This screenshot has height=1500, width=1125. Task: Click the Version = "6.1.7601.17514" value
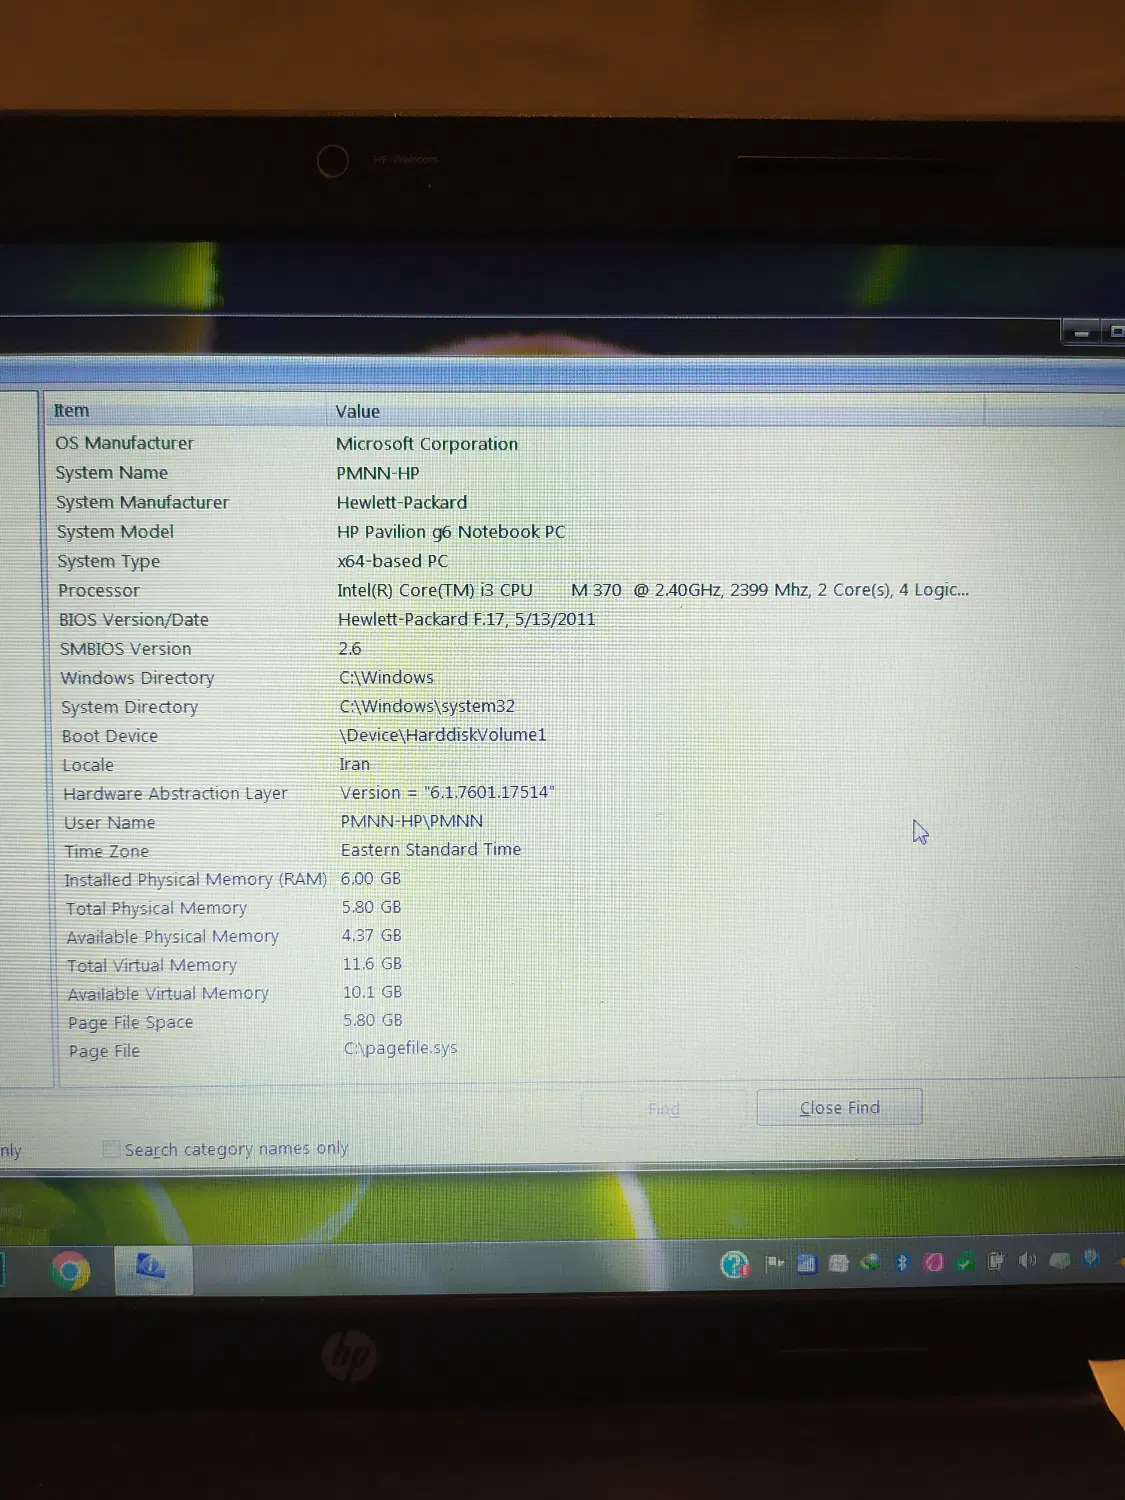(447, 792)
